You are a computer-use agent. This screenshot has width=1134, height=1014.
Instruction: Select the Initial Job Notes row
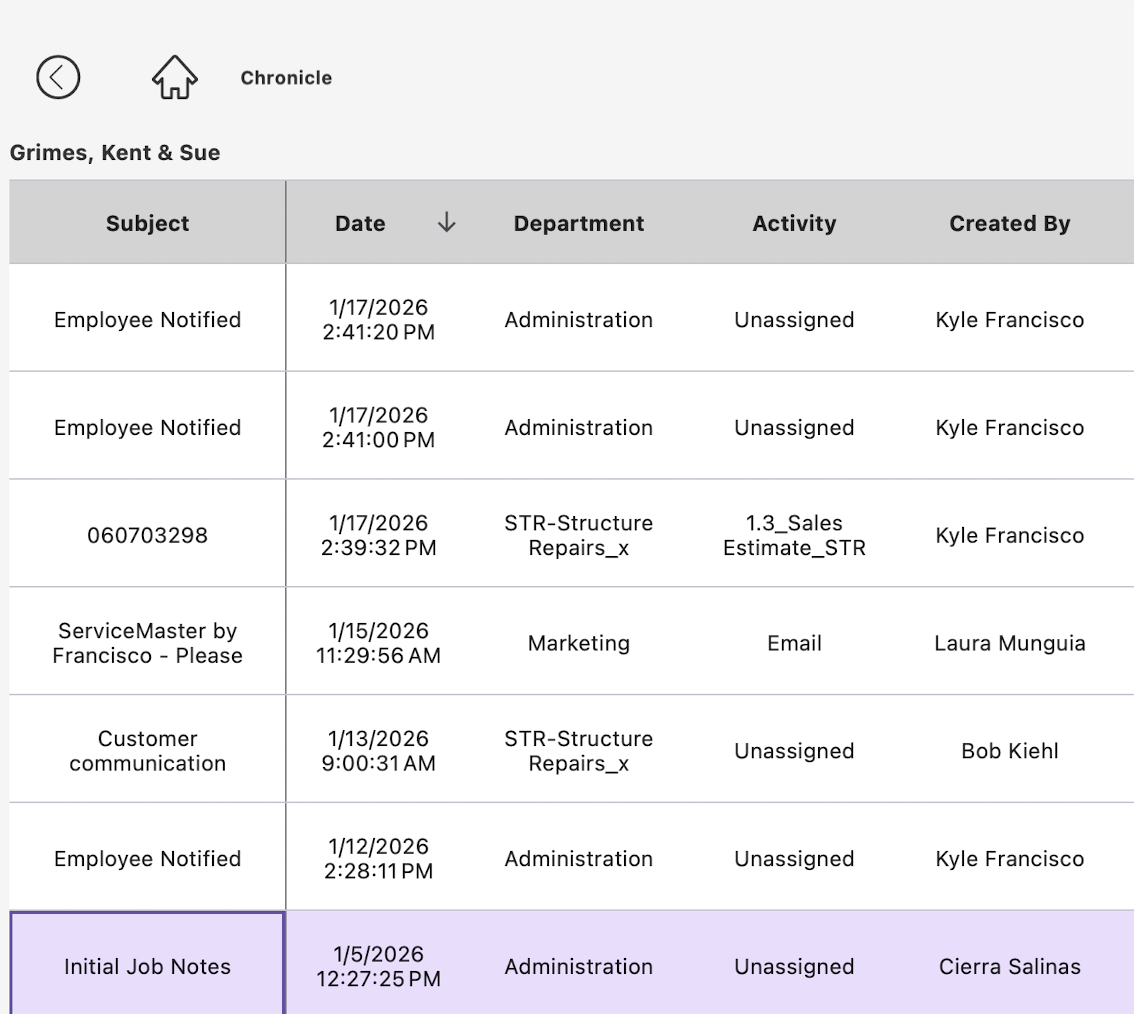tap(147, 967)
